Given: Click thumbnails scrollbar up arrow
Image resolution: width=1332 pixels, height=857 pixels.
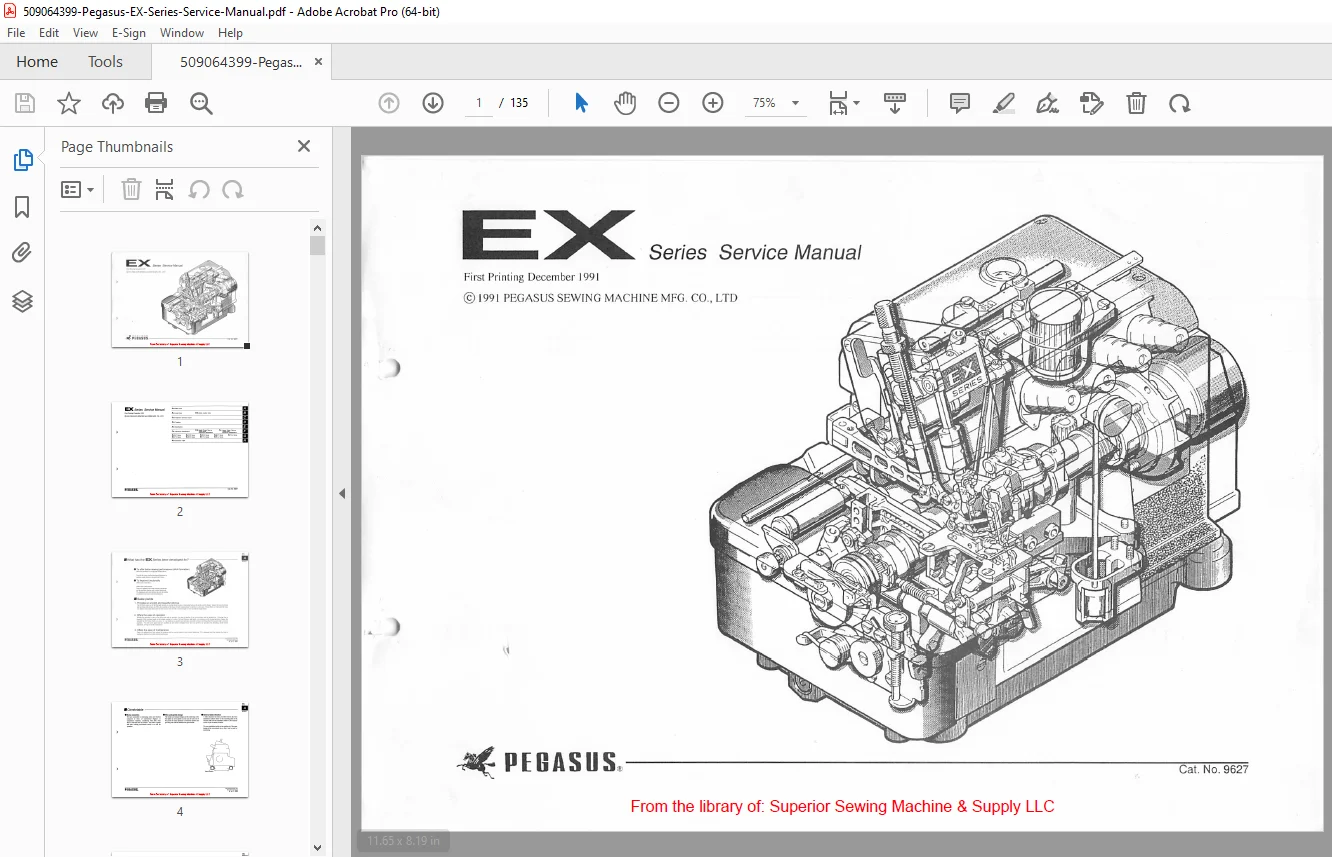Looking at the screenshot, I should click(317, 228).
